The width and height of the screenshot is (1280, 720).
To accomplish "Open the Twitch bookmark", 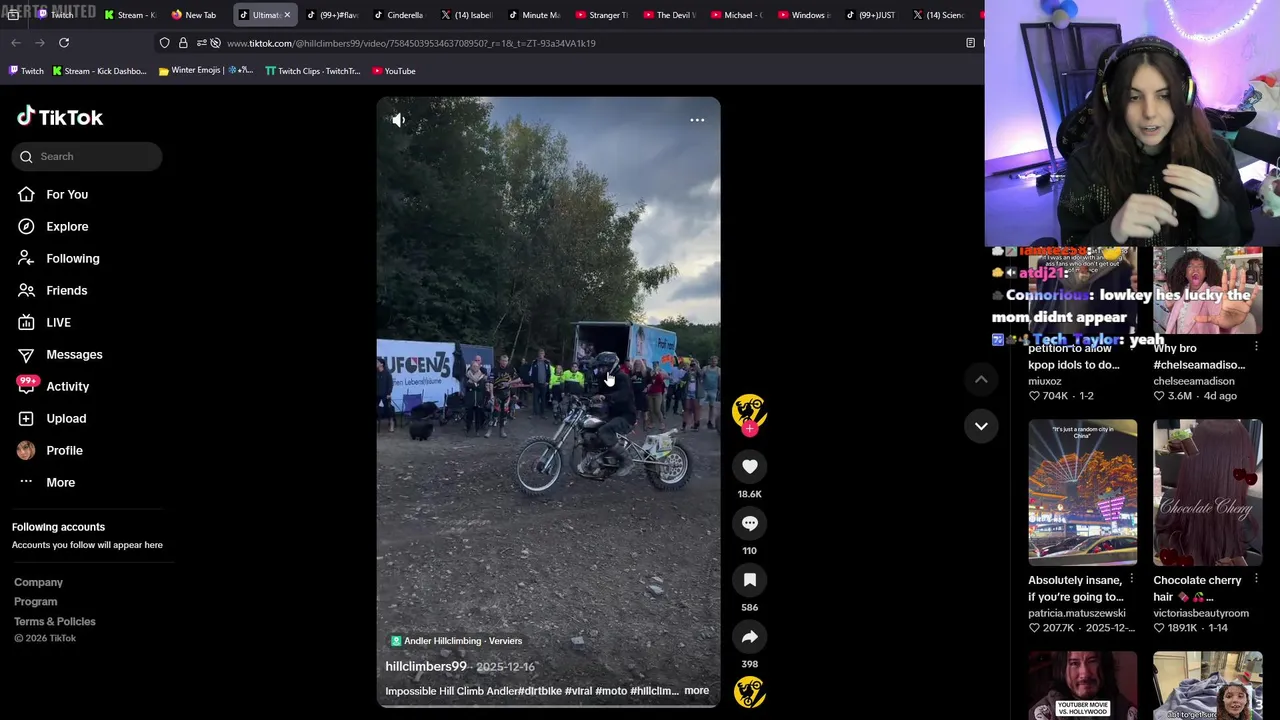I will click(26, 71).
